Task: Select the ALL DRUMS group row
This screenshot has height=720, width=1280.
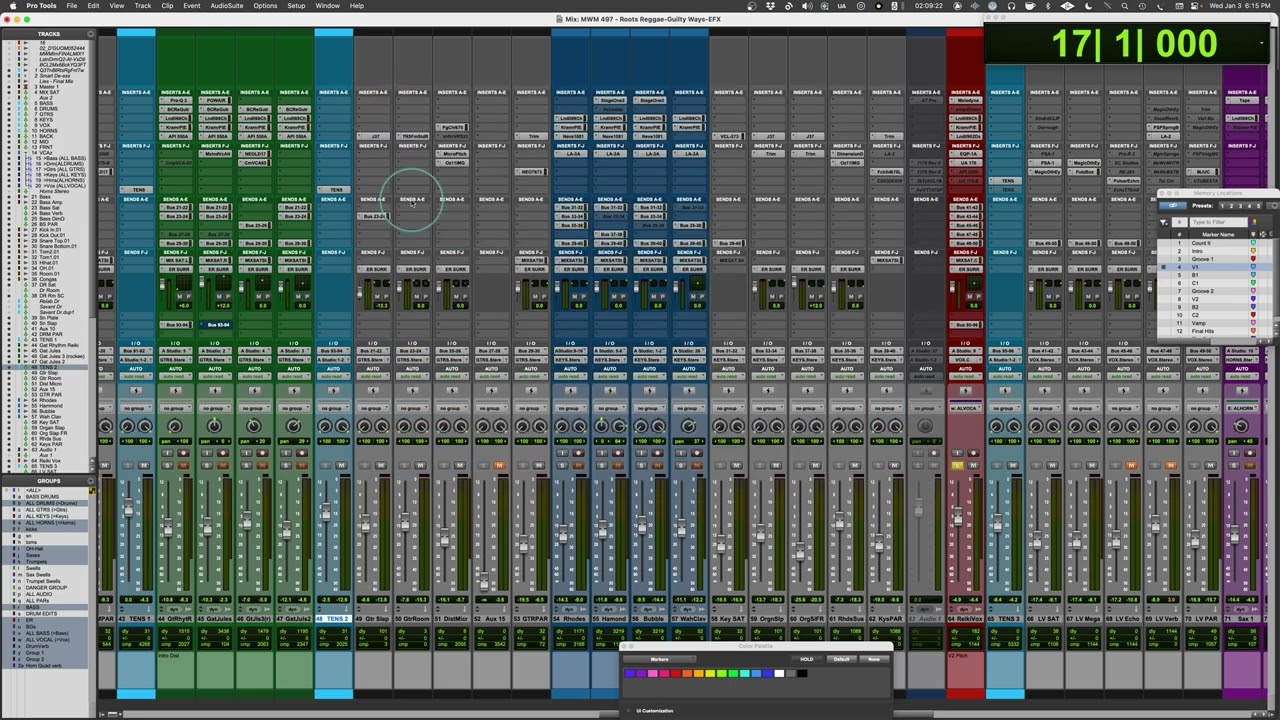Action: coord(45,503)
